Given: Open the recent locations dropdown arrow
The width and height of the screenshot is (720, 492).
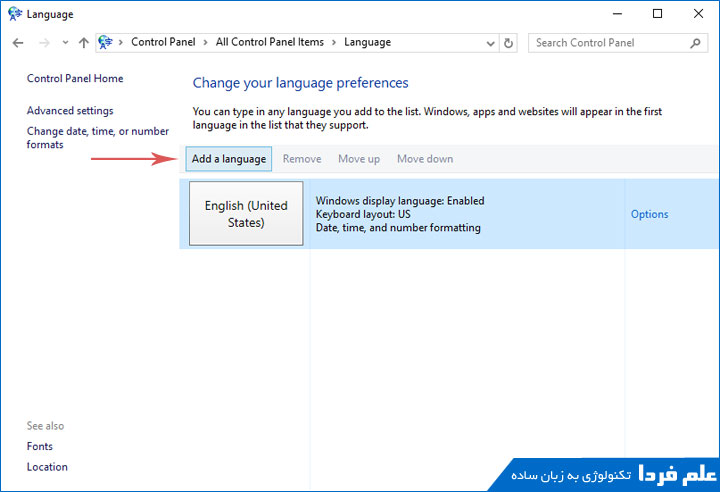Looking at the screenshot, I should pos(64,43).
